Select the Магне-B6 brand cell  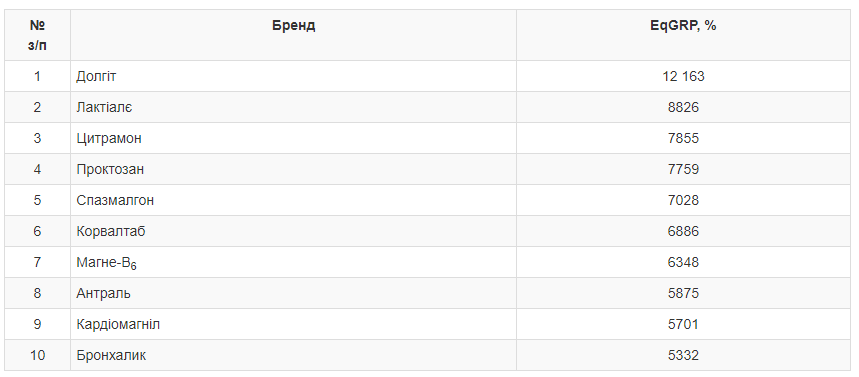pyautogui.click(x=293, y=262)
